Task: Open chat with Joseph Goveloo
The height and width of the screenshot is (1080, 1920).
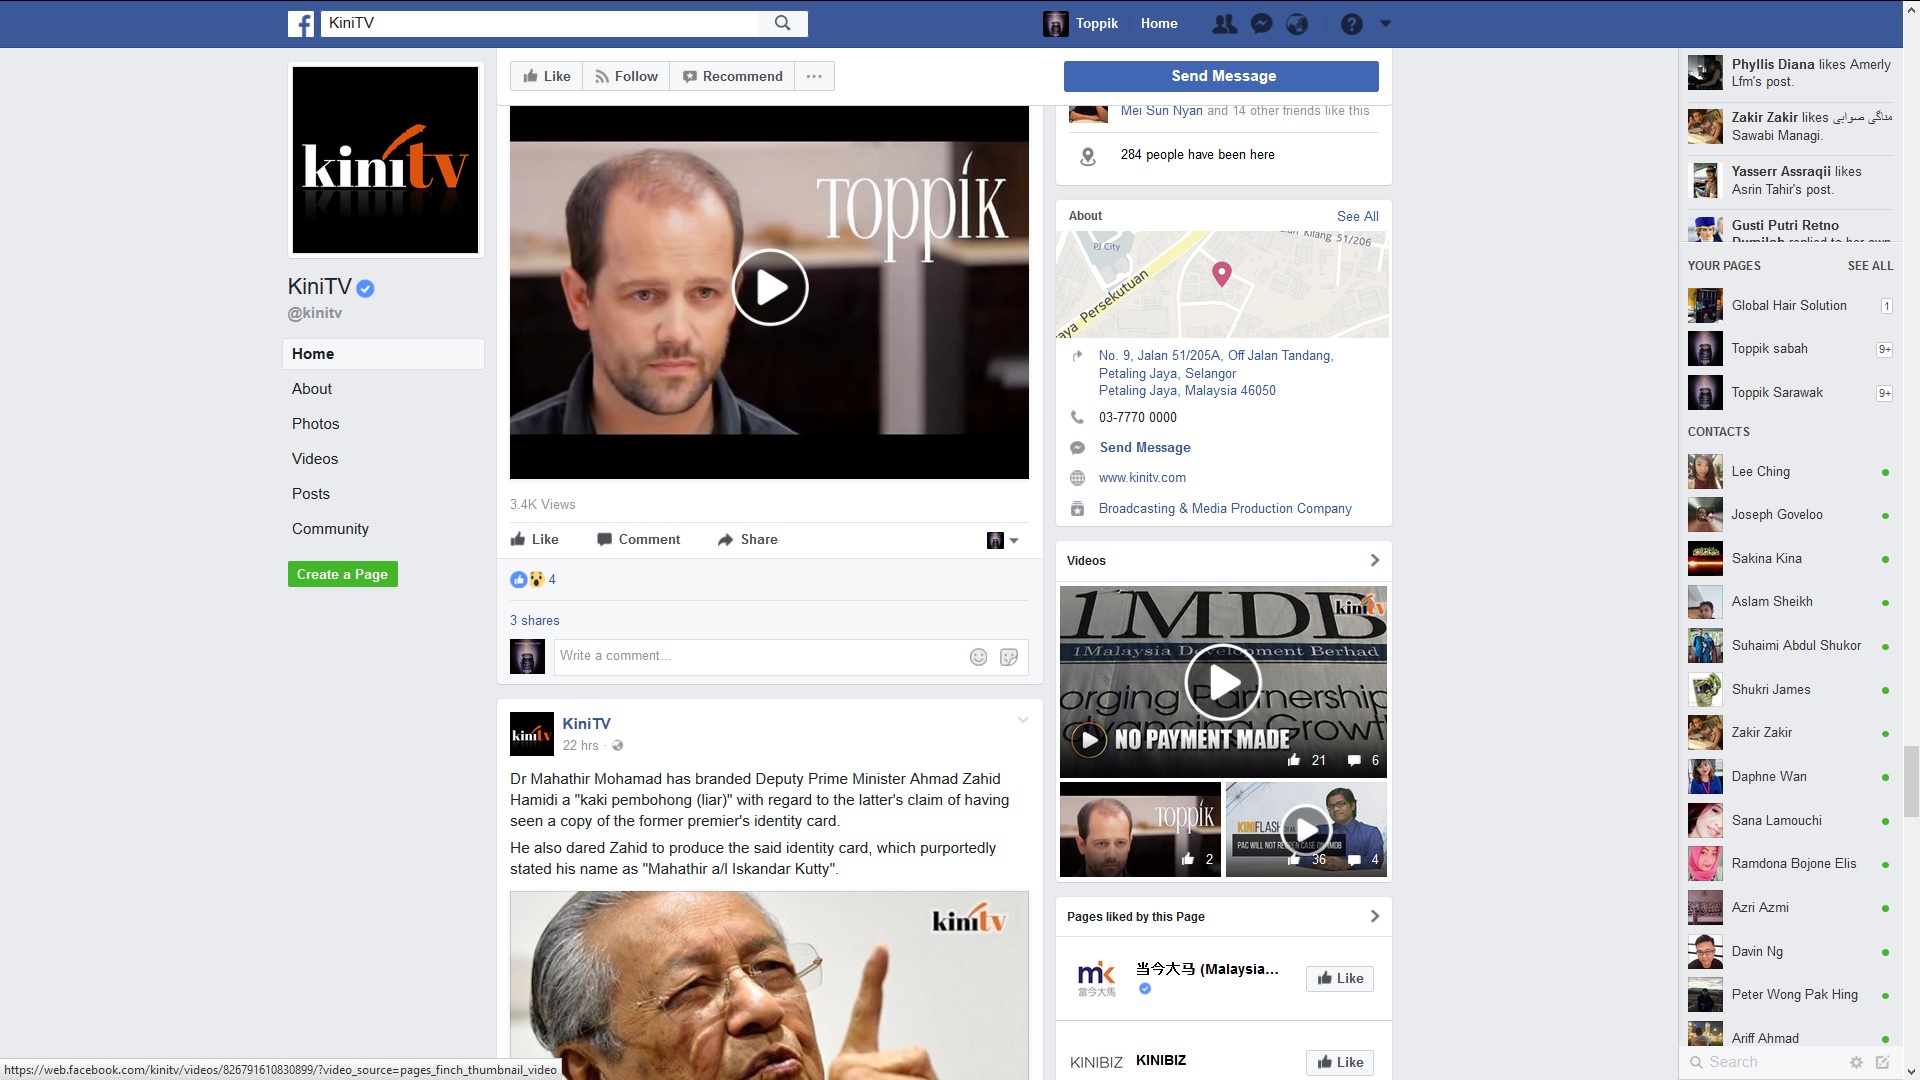Action: pyautogui.click(x=1790, y=515)
